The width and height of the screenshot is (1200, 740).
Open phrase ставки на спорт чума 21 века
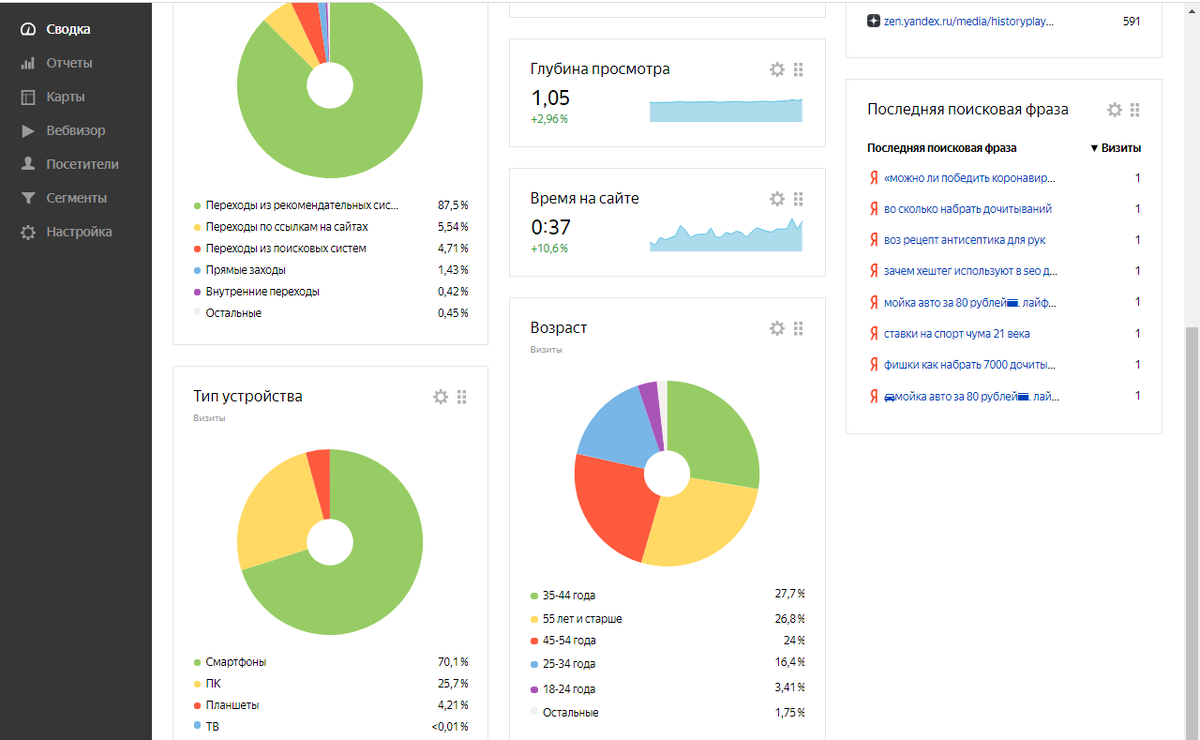pos(957,333)
